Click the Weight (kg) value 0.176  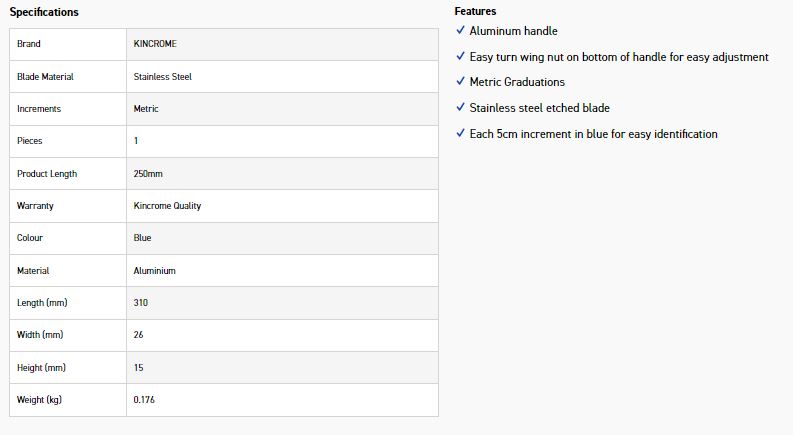coord(144,400)
